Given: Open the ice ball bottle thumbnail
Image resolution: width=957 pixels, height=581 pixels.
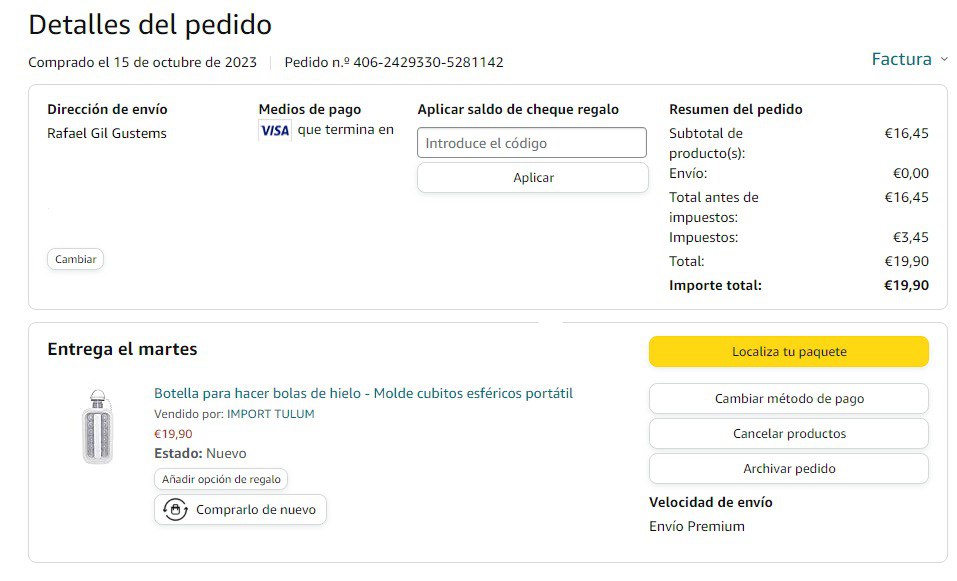Looking at the screenshot, I should 97,426.
